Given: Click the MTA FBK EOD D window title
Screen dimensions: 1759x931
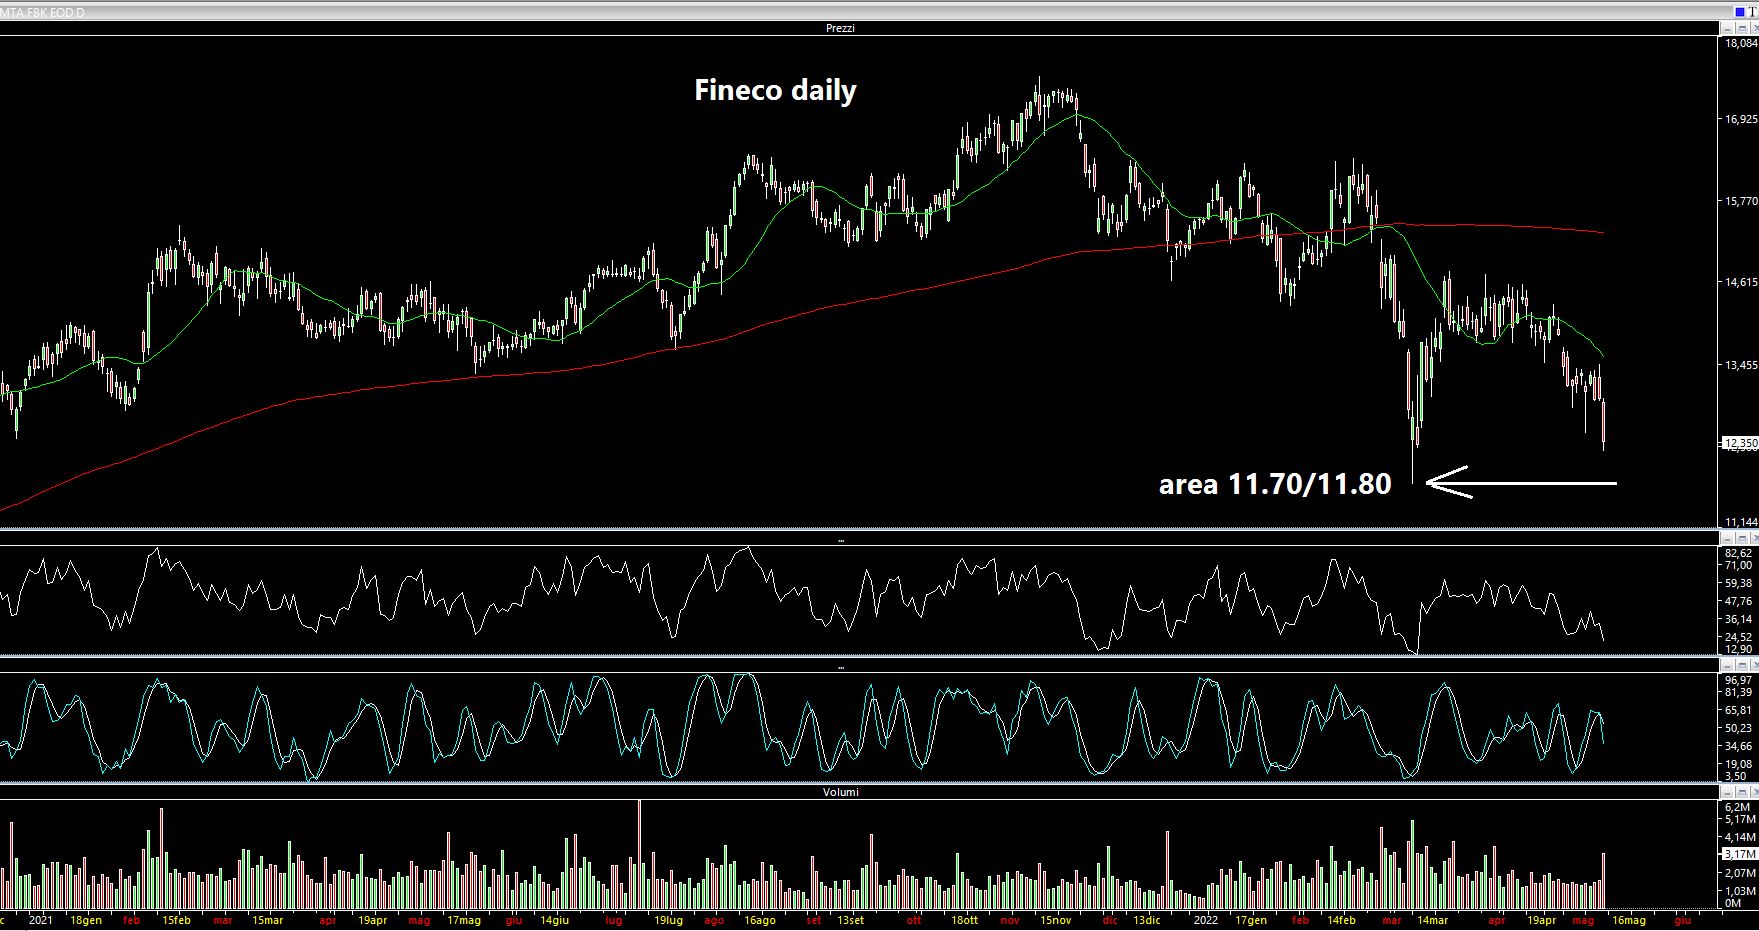Looking at the screenshot, I should click(x=44, y=11).
